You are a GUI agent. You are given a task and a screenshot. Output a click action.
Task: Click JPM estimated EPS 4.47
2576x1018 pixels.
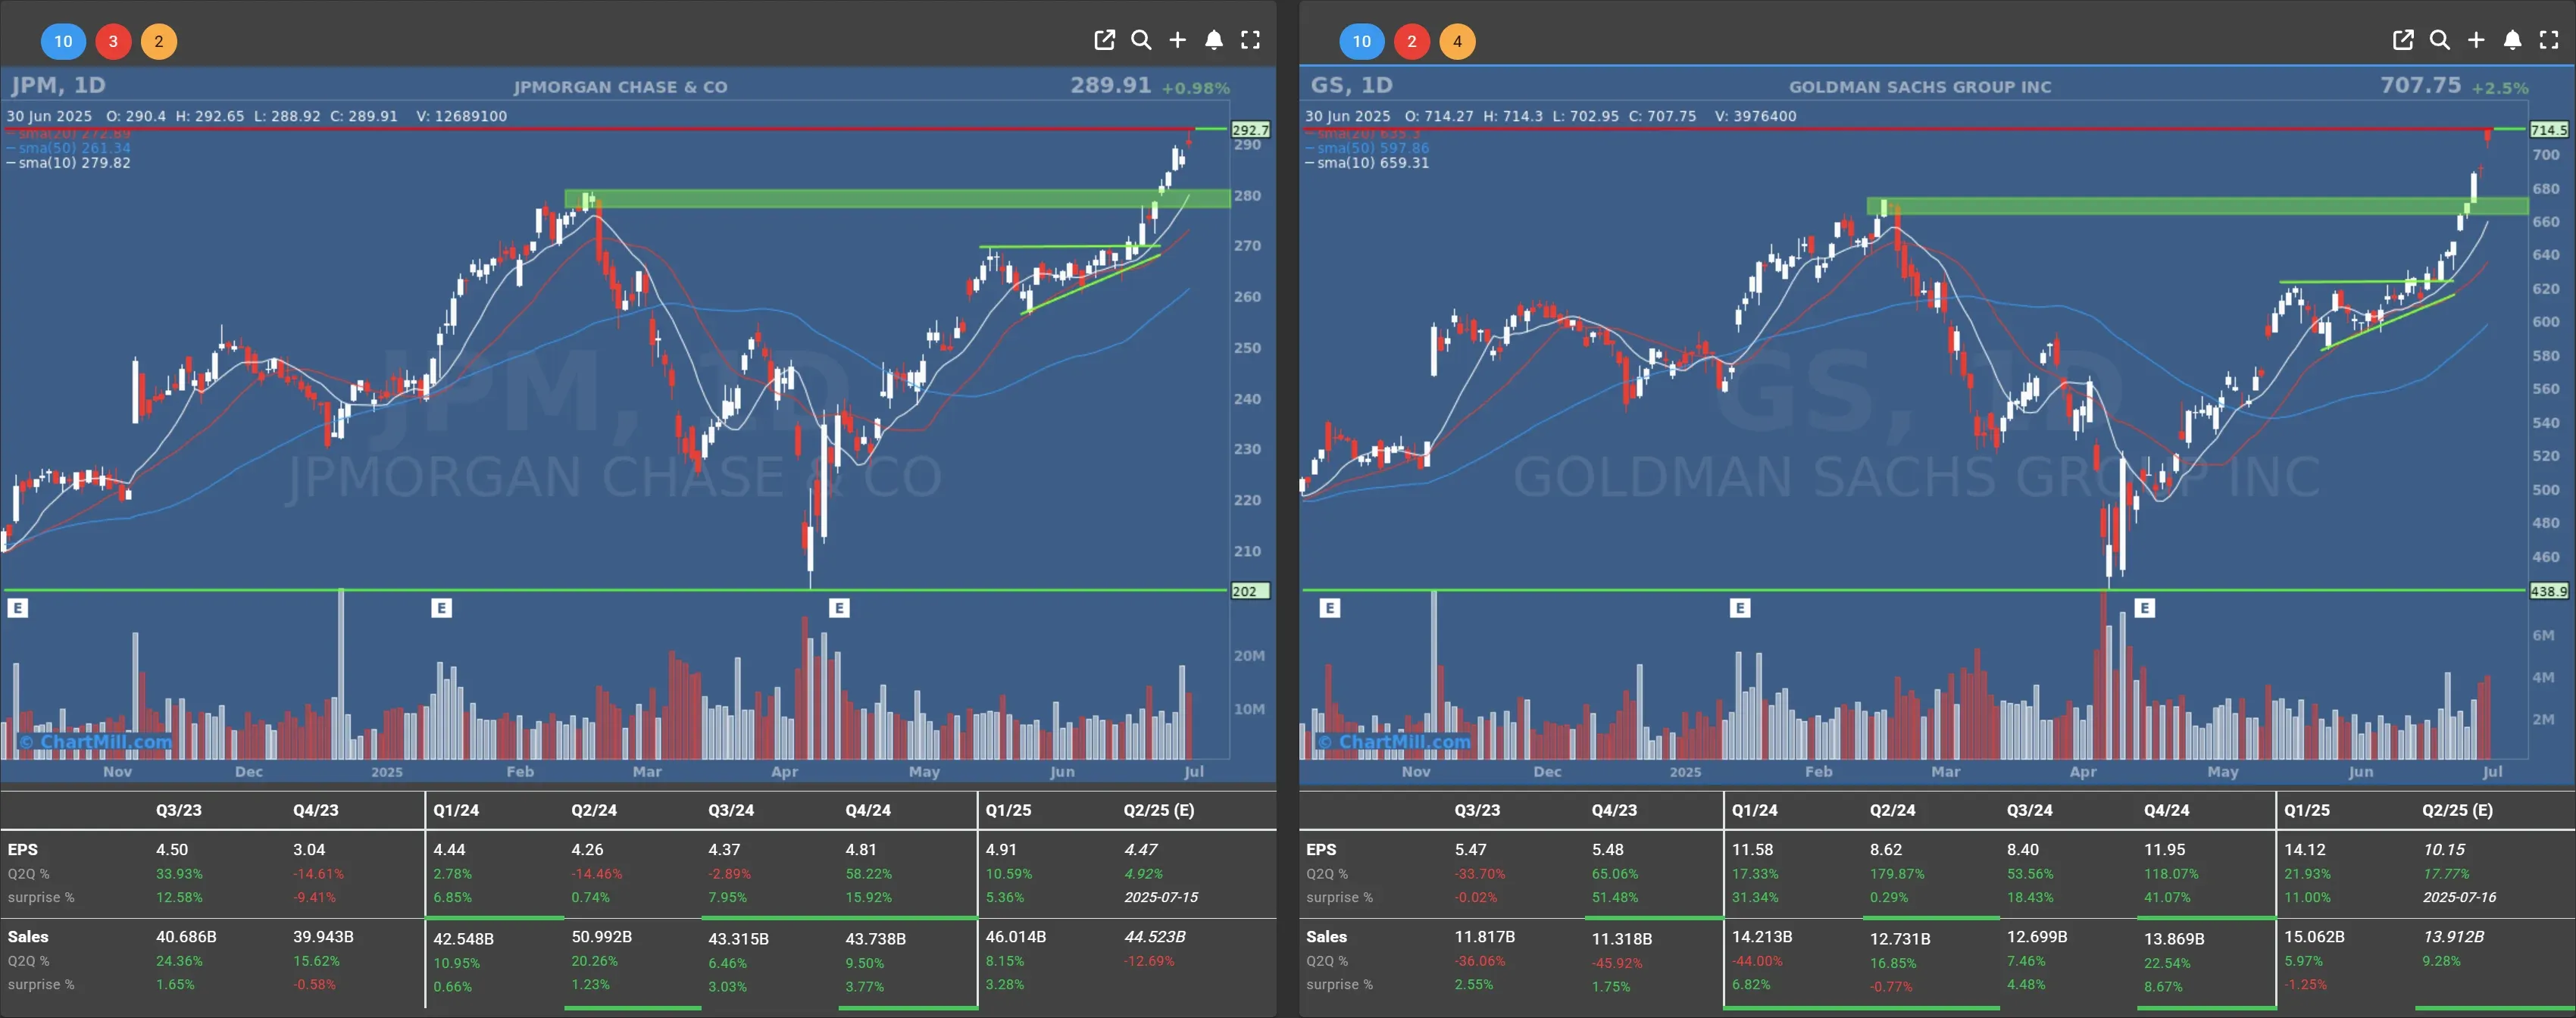(1141, 849)
